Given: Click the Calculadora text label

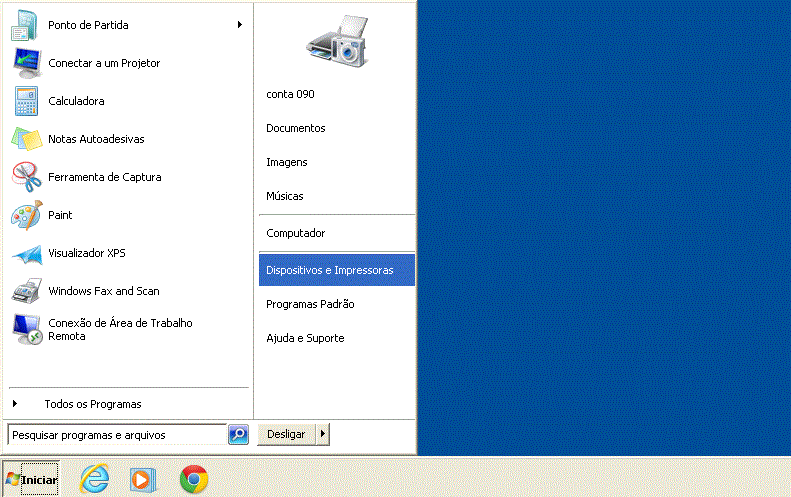Looking at the screenshot, I should click(76, 101).
